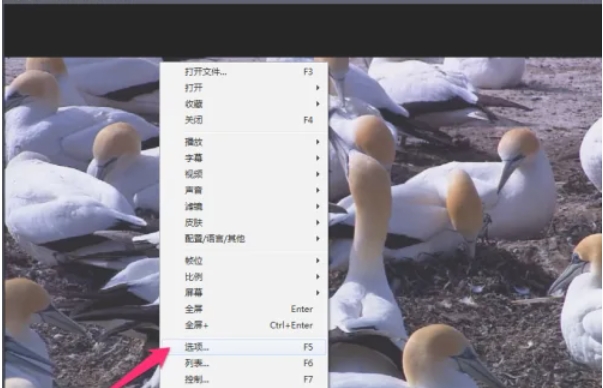Viewport: 603px width, 388px height.
Task: Open the 帧位 submenu
Action: pos(244,261)
